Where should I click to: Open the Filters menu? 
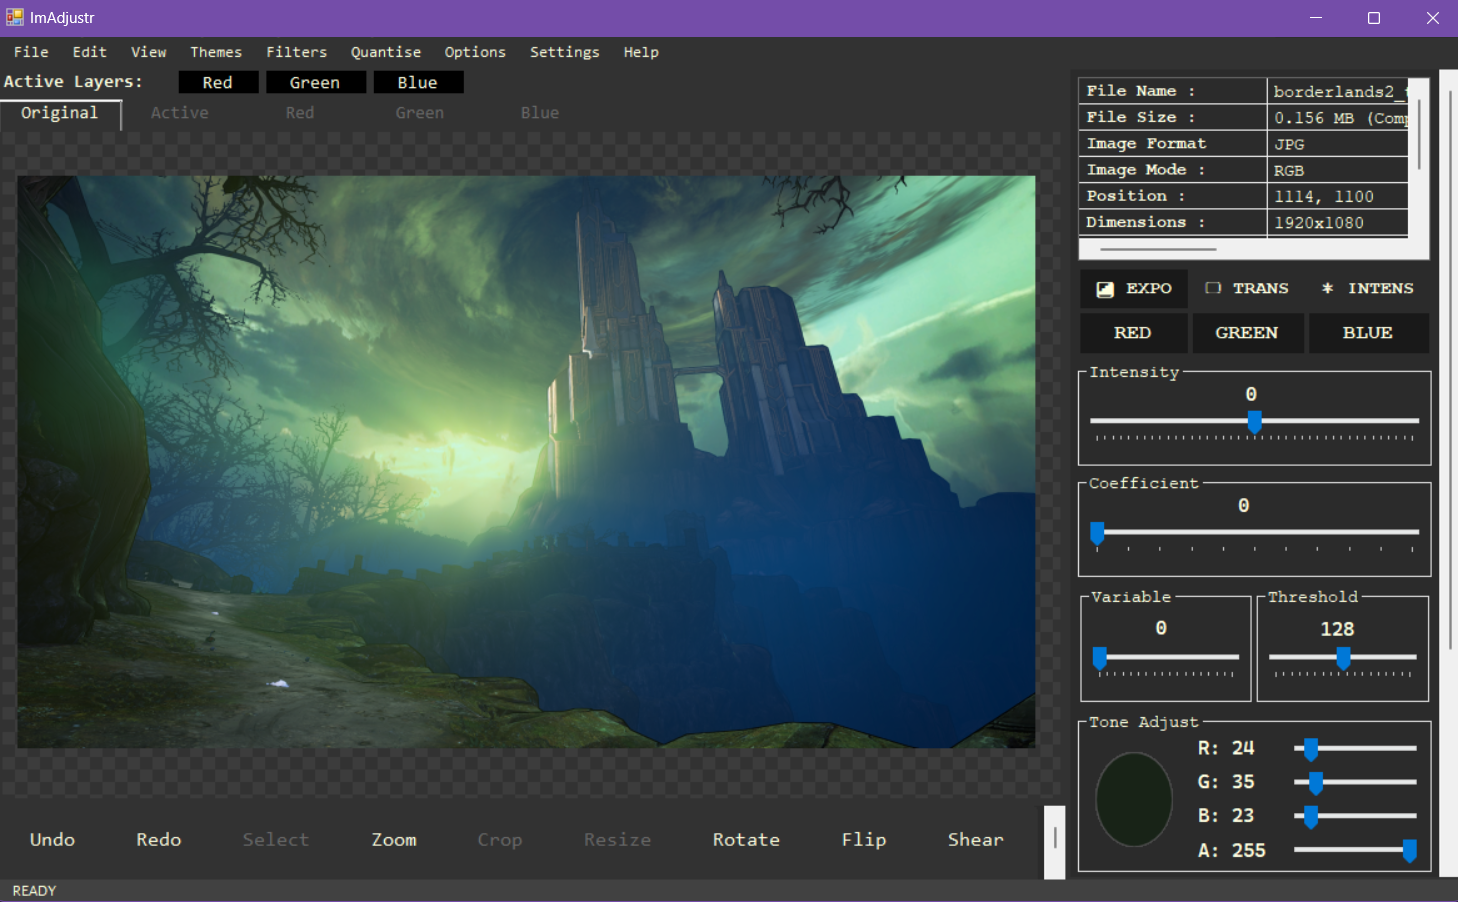(x=296, y=52)
